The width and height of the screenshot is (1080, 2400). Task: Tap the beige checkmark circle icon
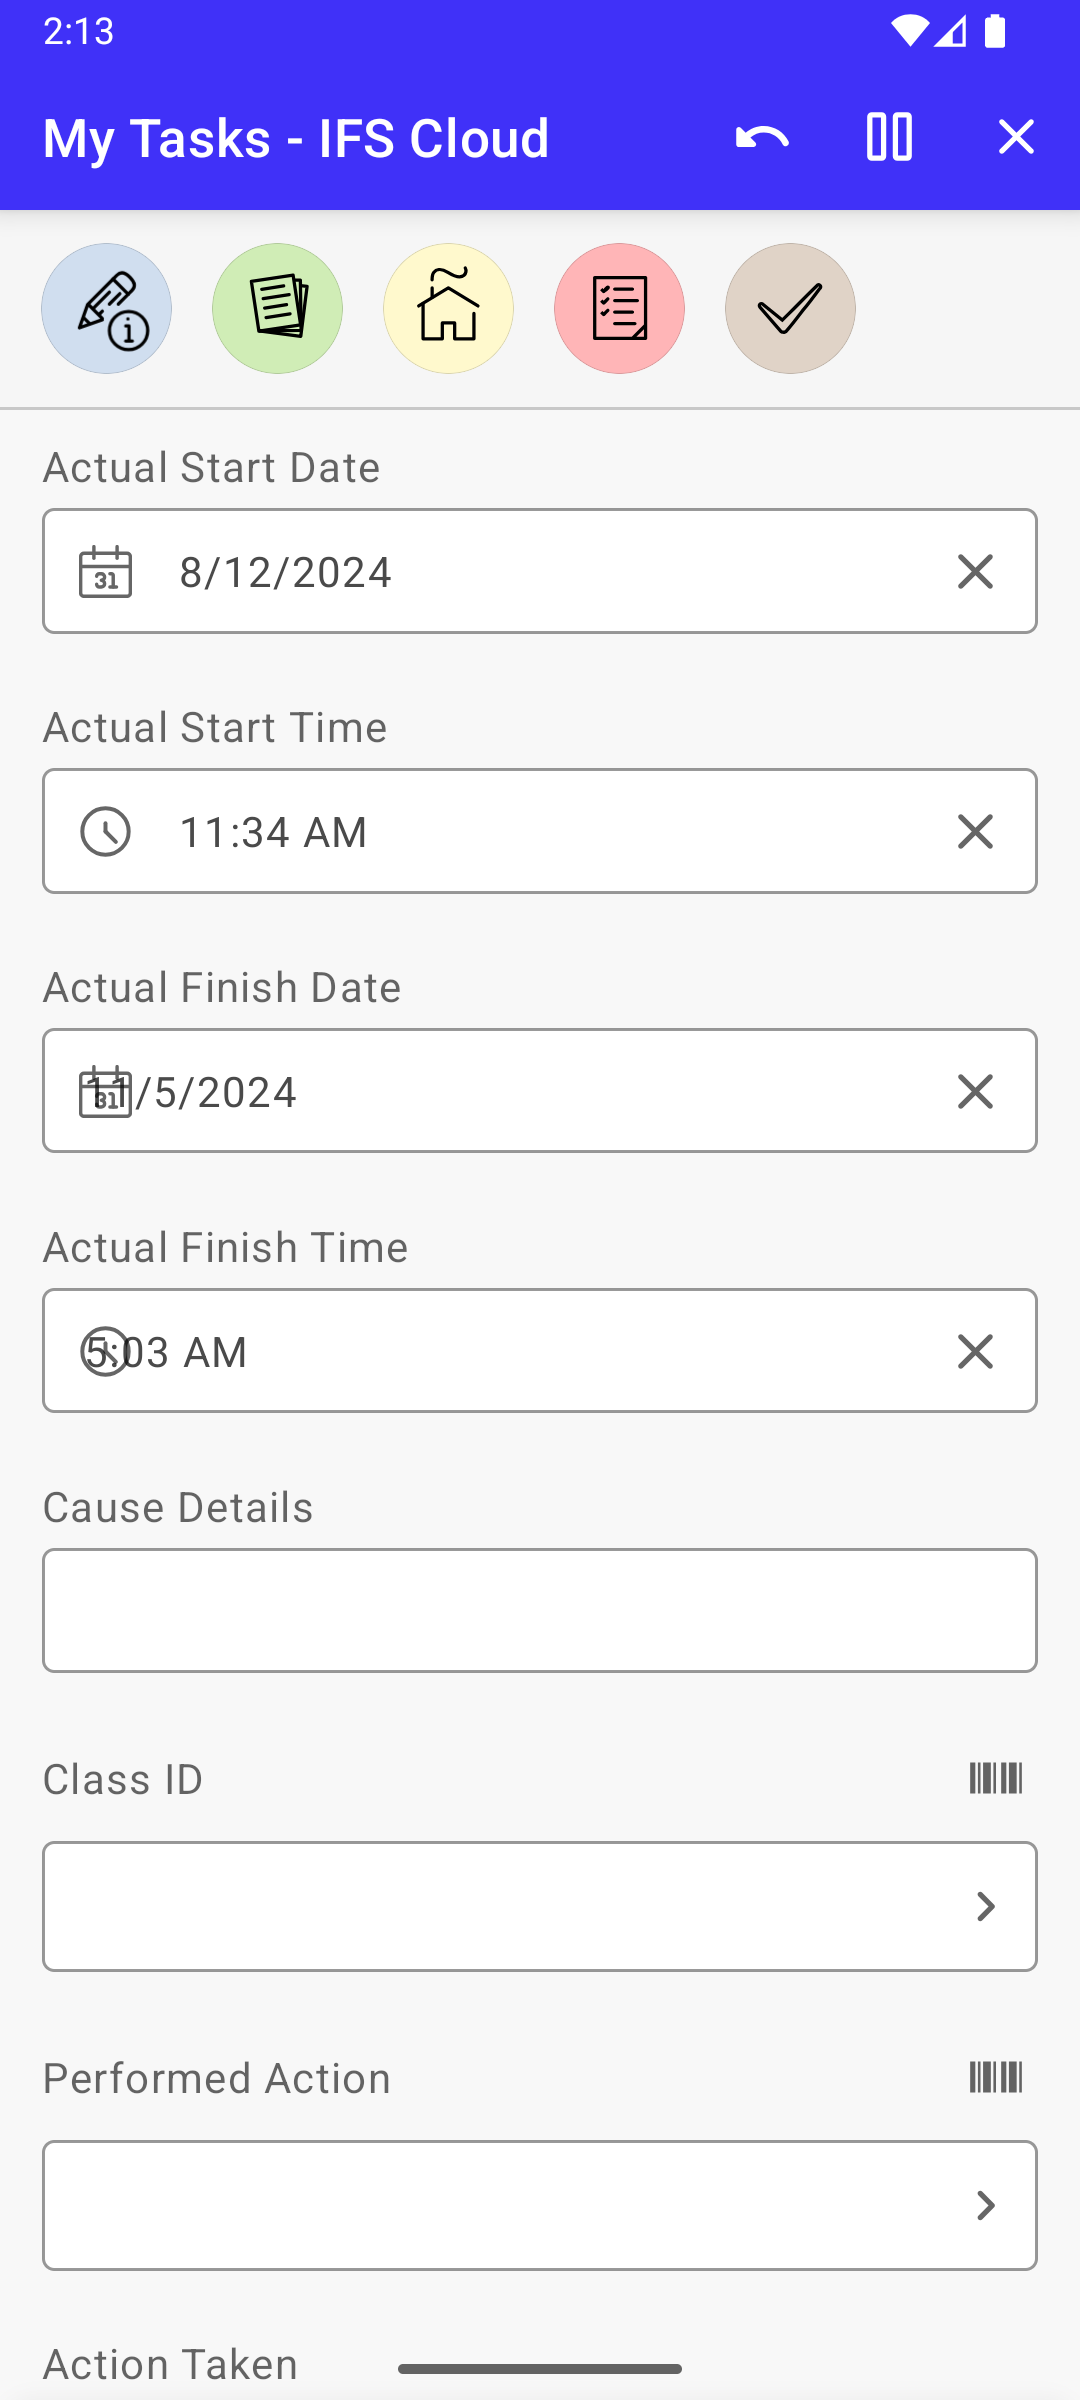point(791,309)
